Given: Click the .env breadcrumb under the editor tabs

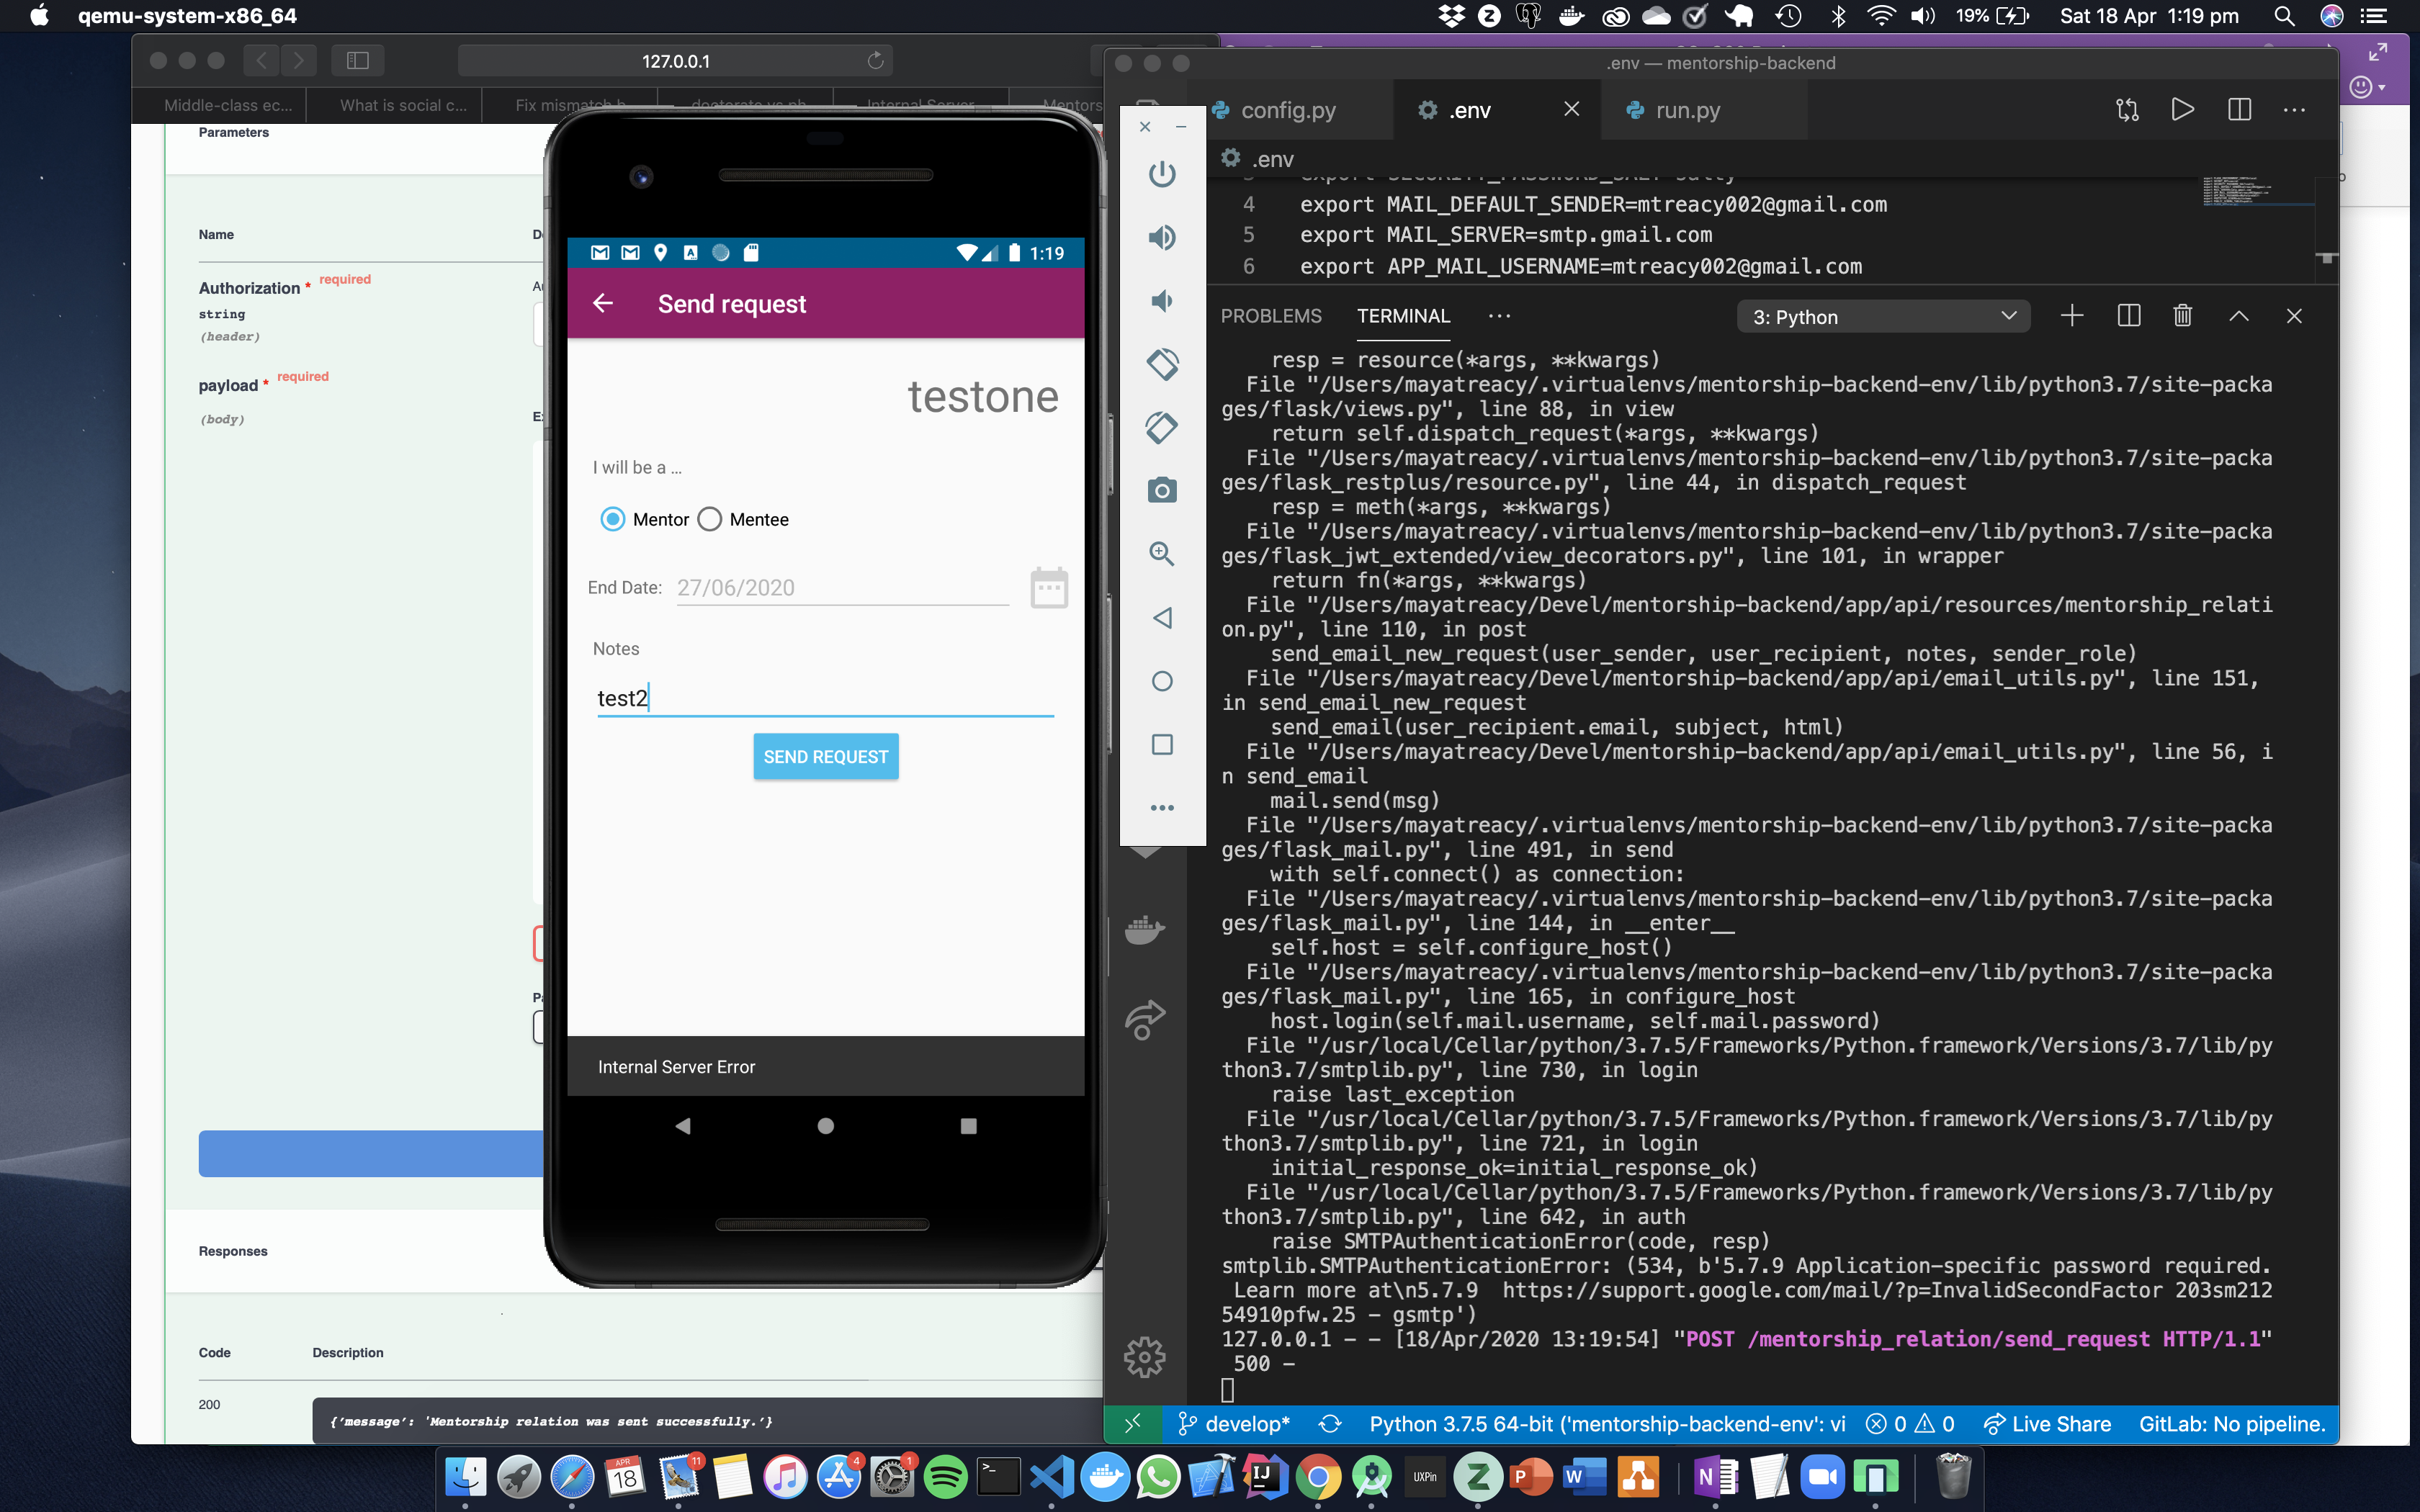Looking at the screenshot, I should coord(1258,159).
